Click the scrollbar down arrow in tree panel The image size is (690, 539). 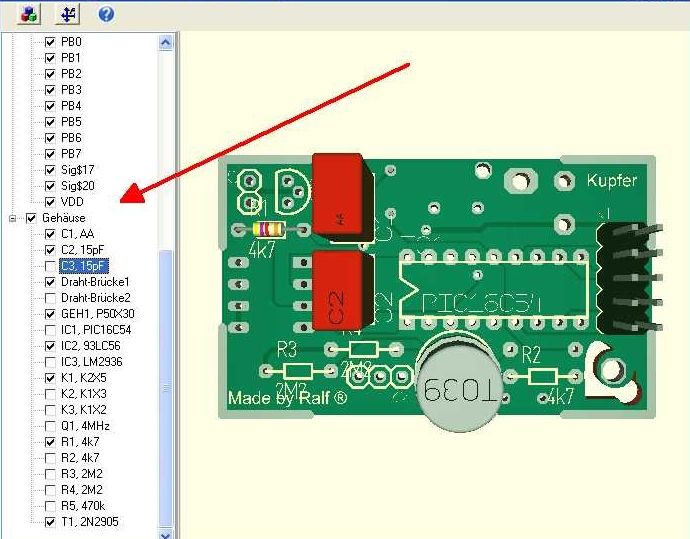(166, 532)
